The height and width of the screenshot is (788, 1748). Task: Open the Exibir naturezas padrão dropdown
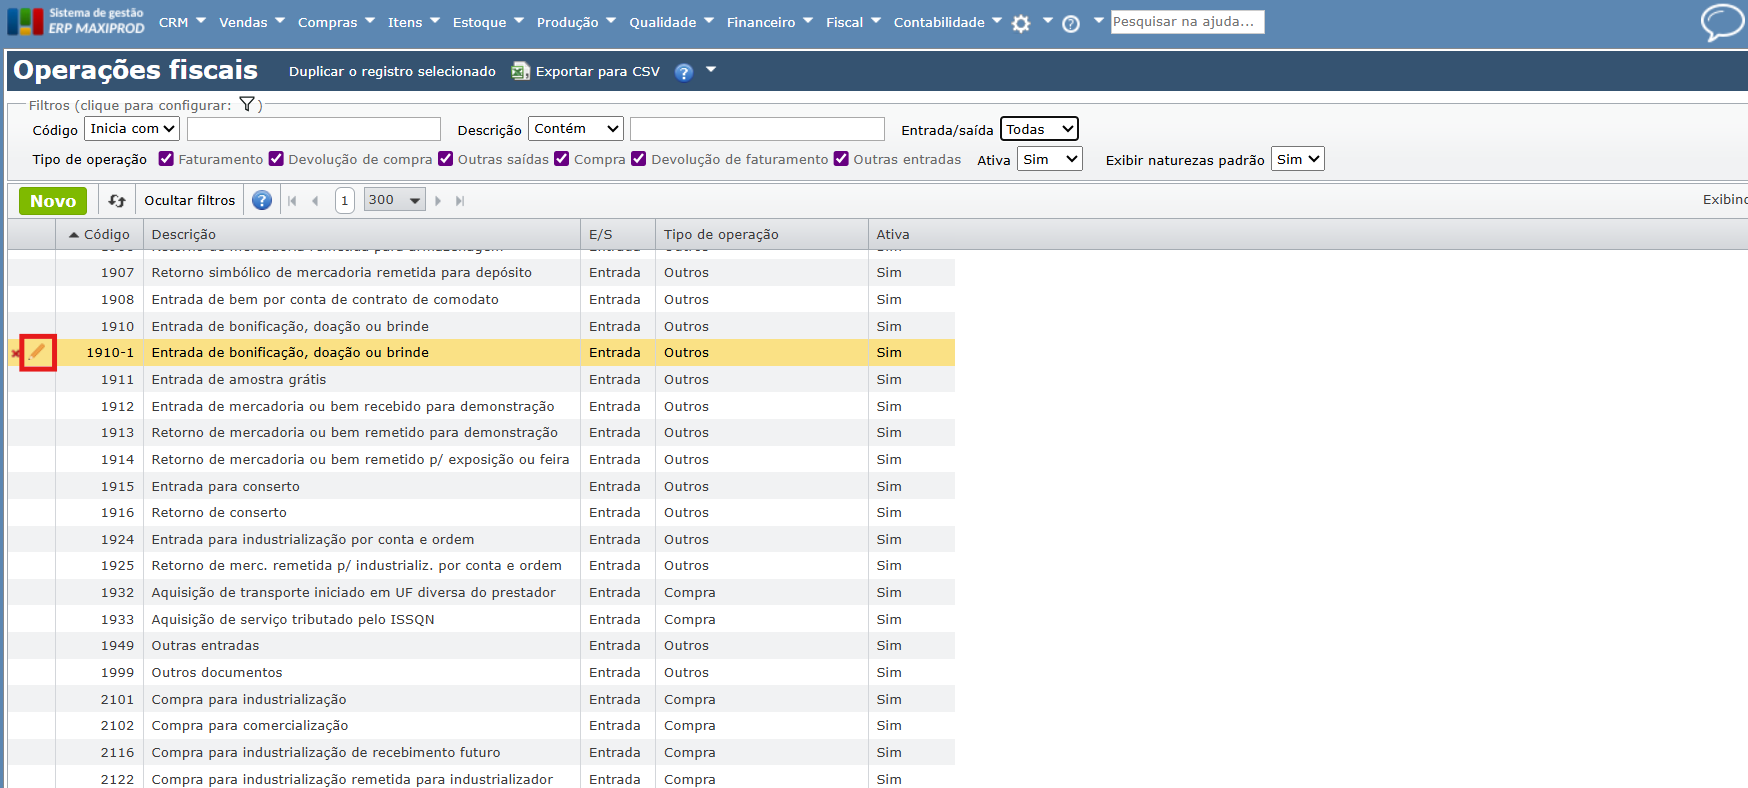click(x=1297, y=159)
